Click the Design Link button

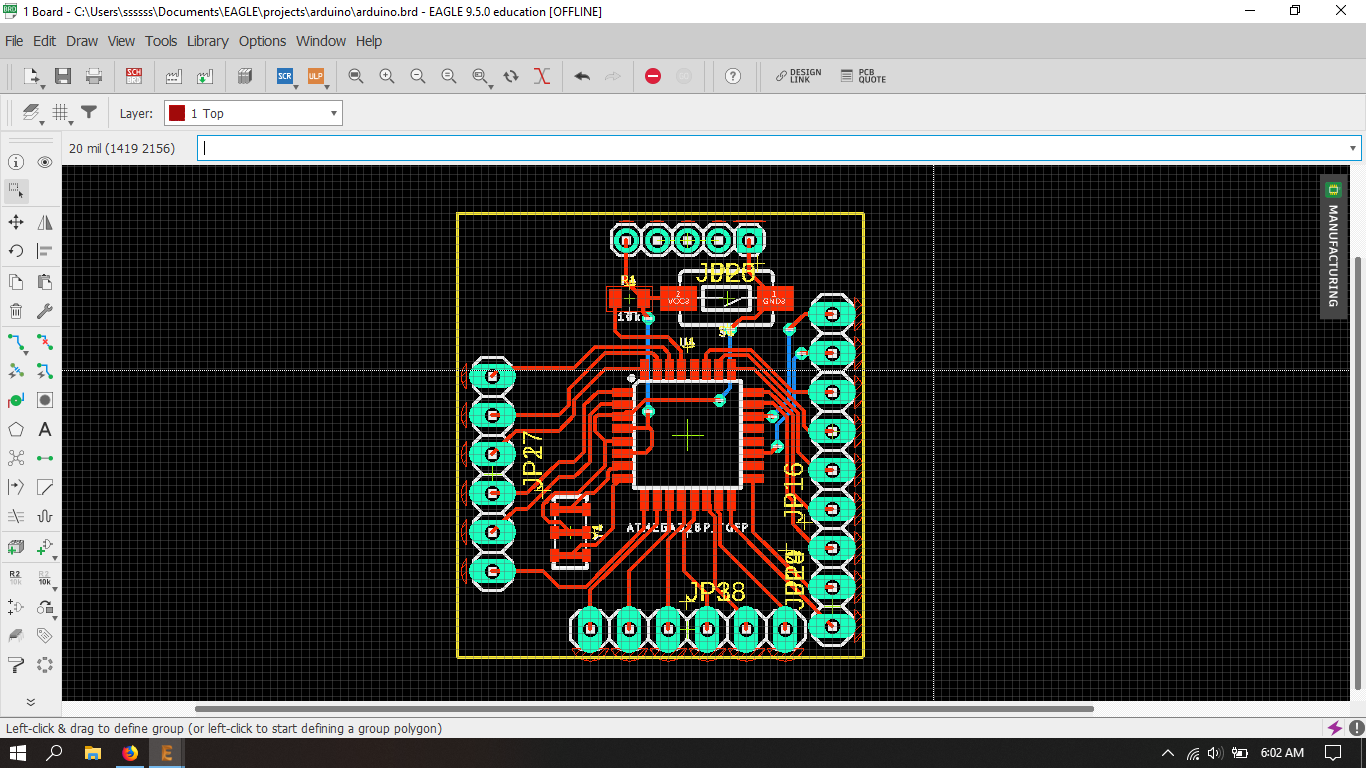[798, 76]
